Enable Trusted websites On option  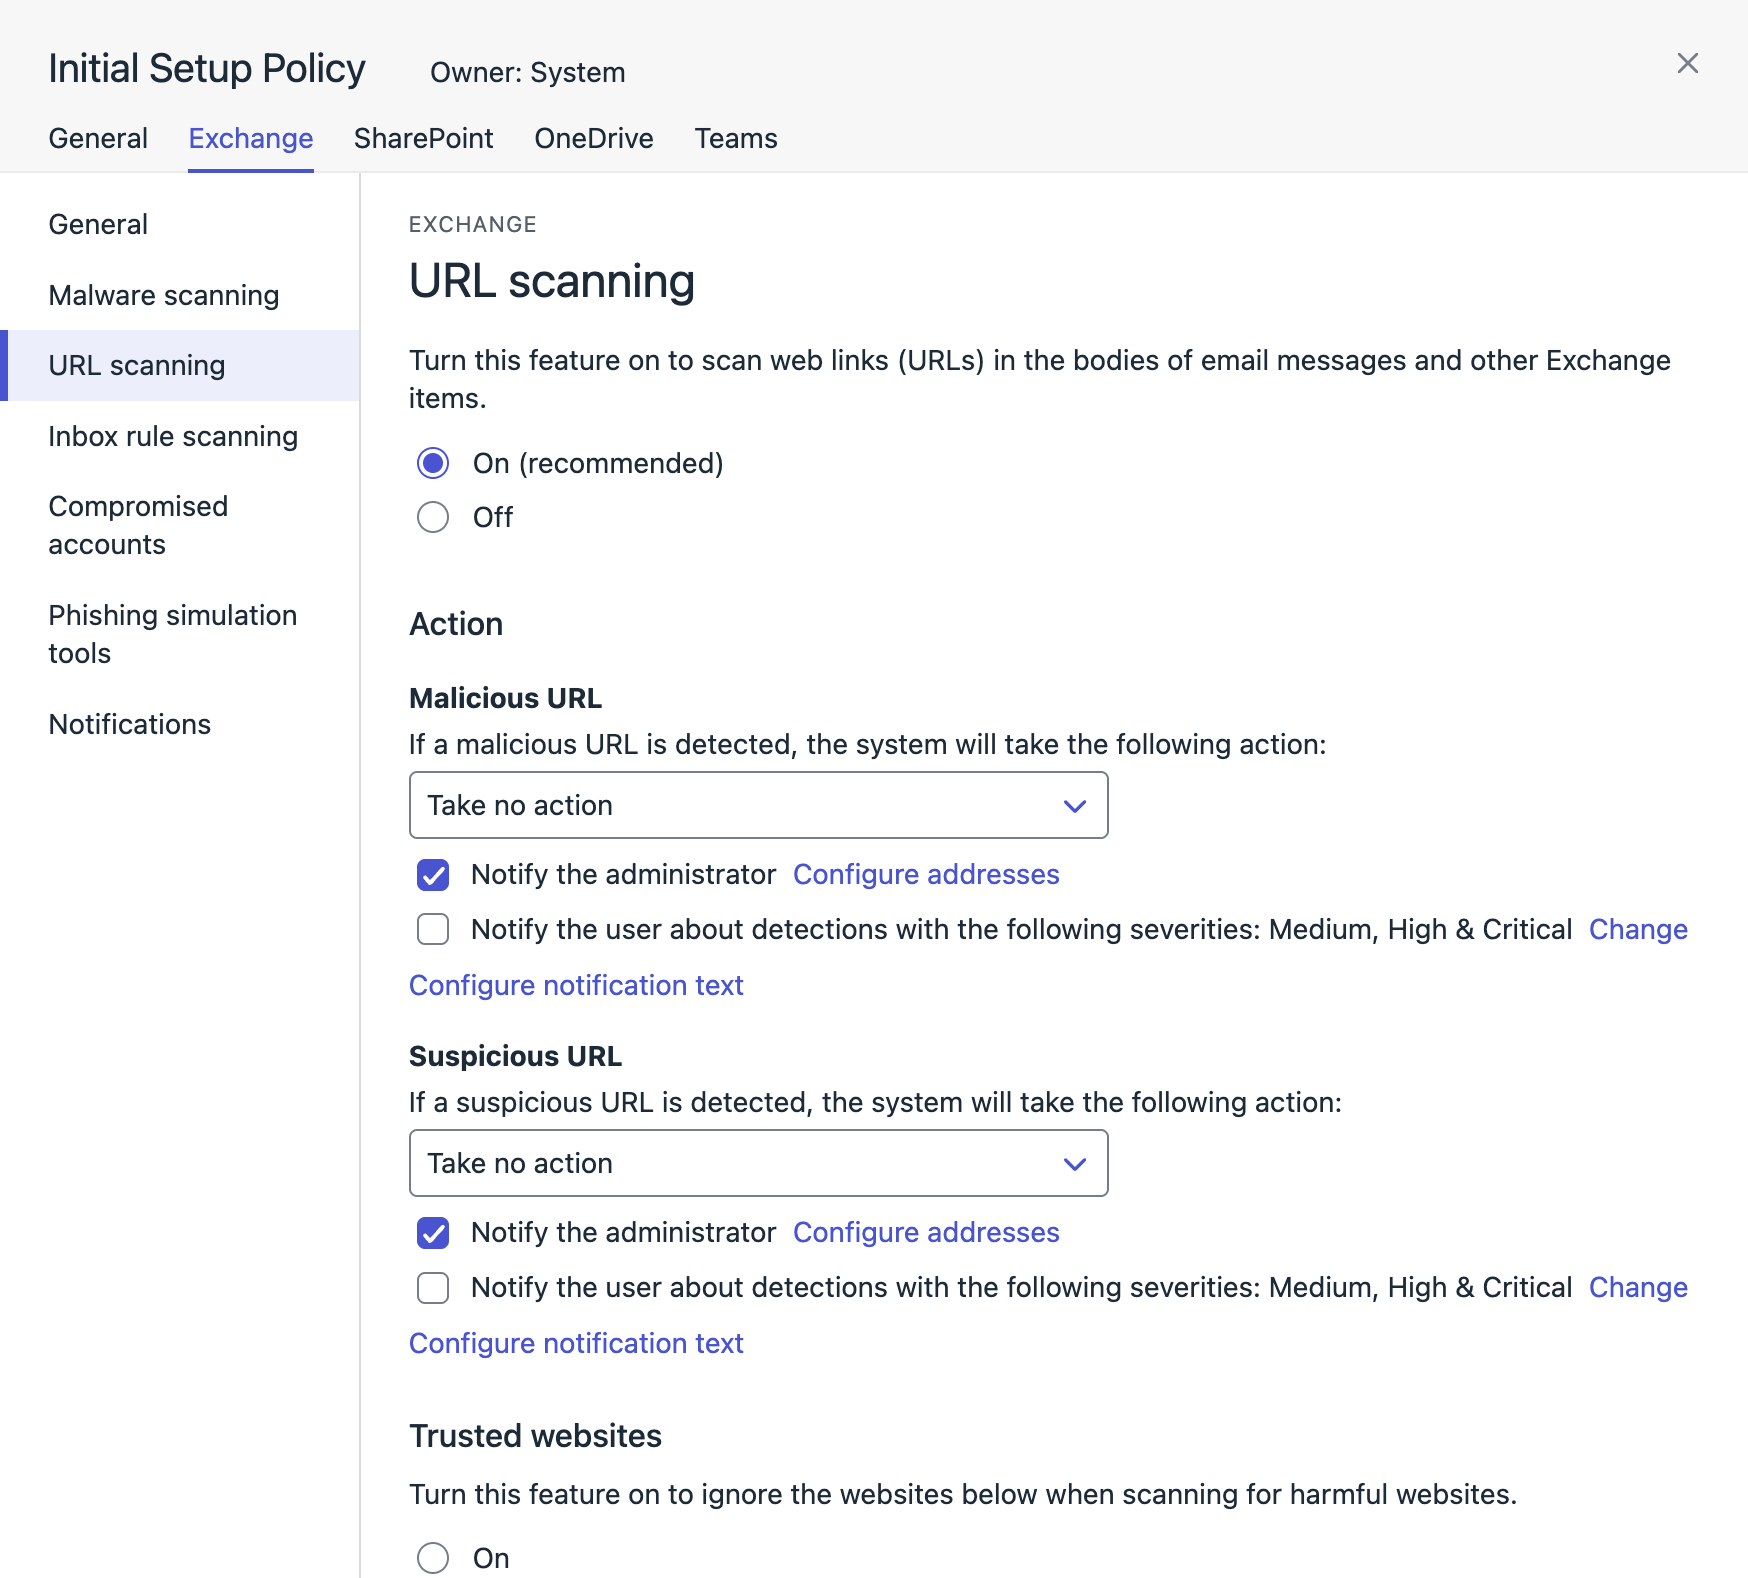pos(433,1557)
